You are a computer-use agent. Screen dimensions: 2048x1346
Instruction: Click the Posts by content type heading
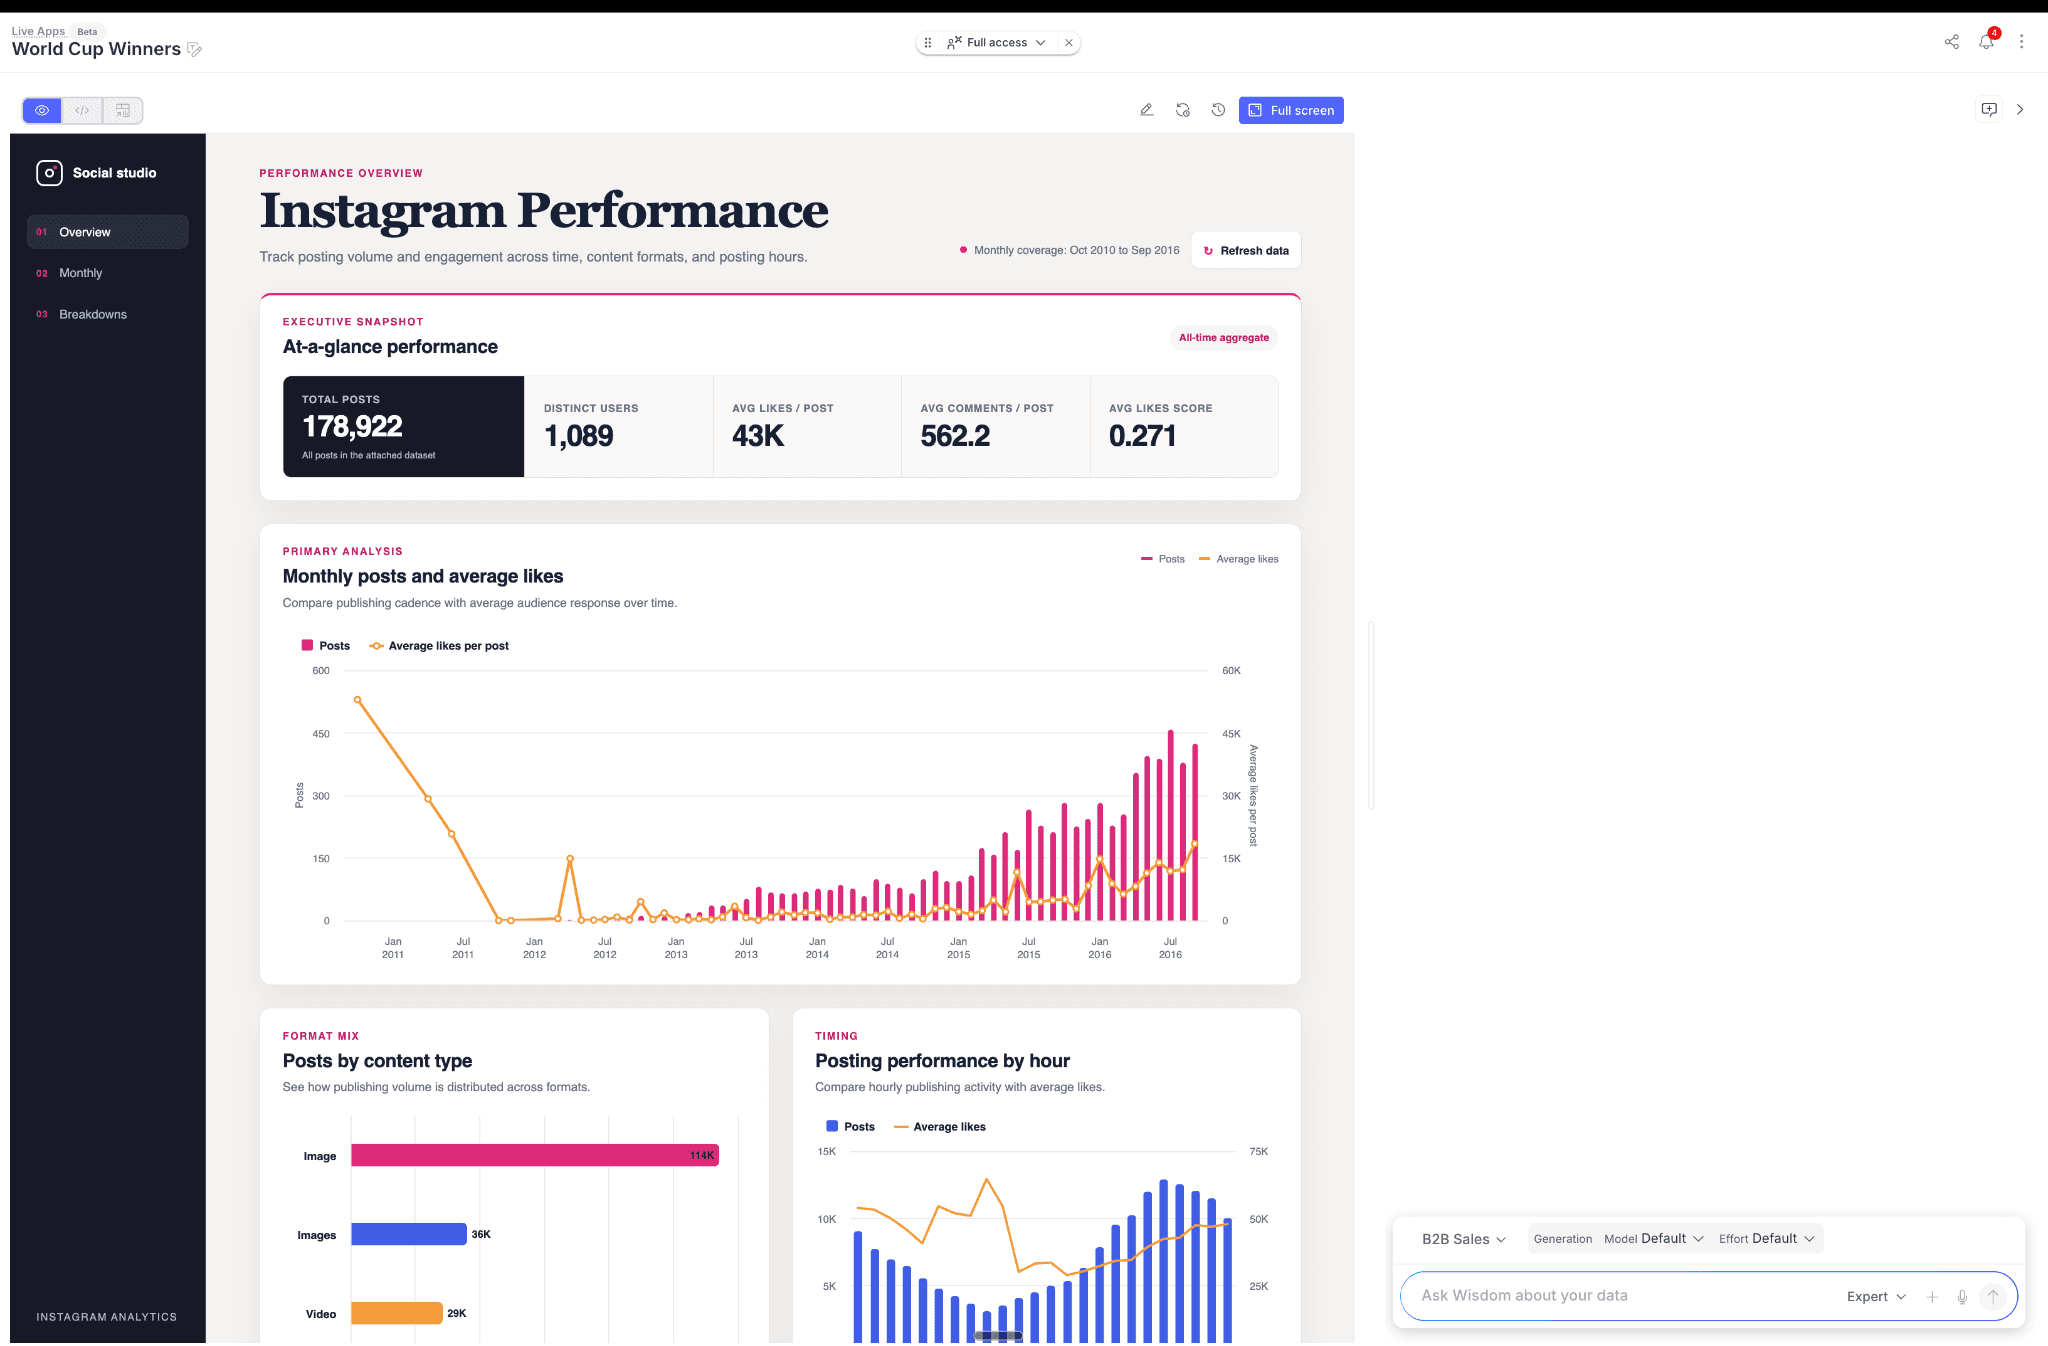pos(377,1061)
